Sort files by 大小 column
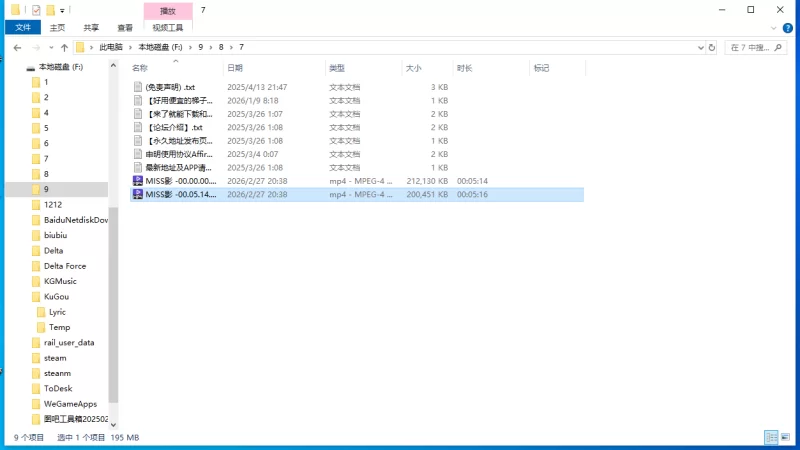The image size is (800, 450). pyautogui.click(x=413, y=68)
